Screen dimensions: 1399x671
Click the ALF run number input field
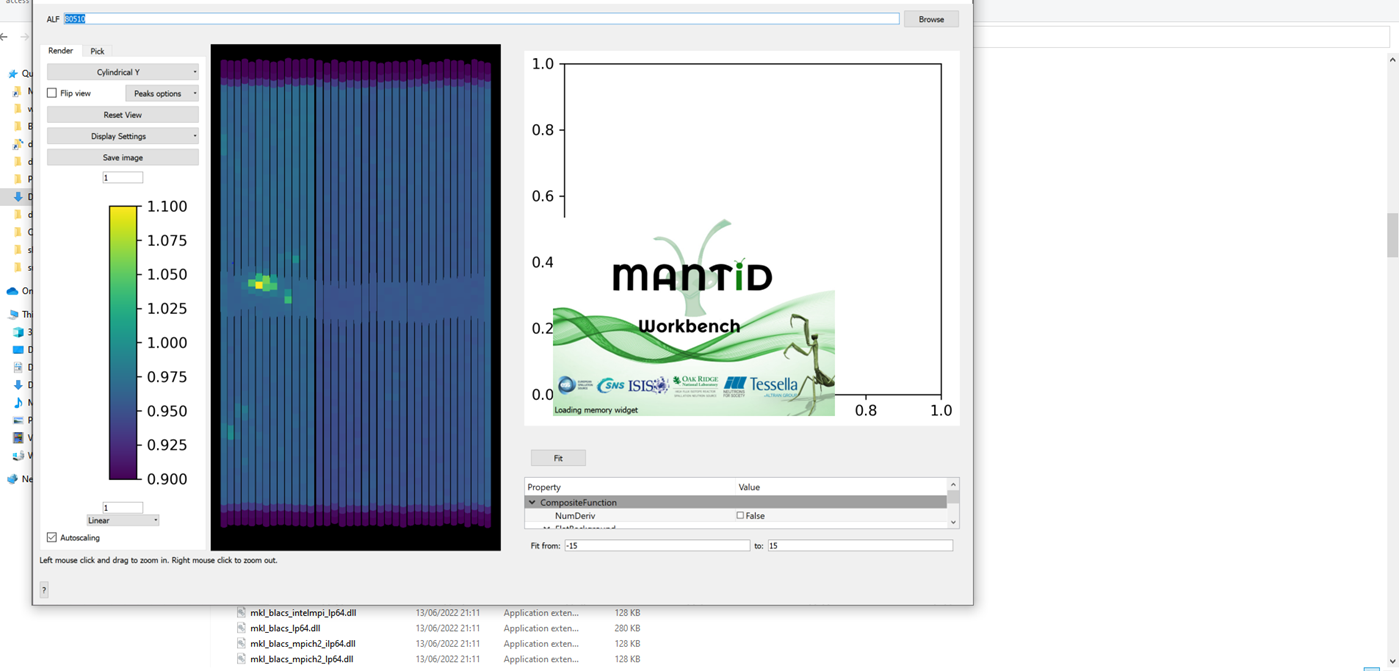coord(481,19)
